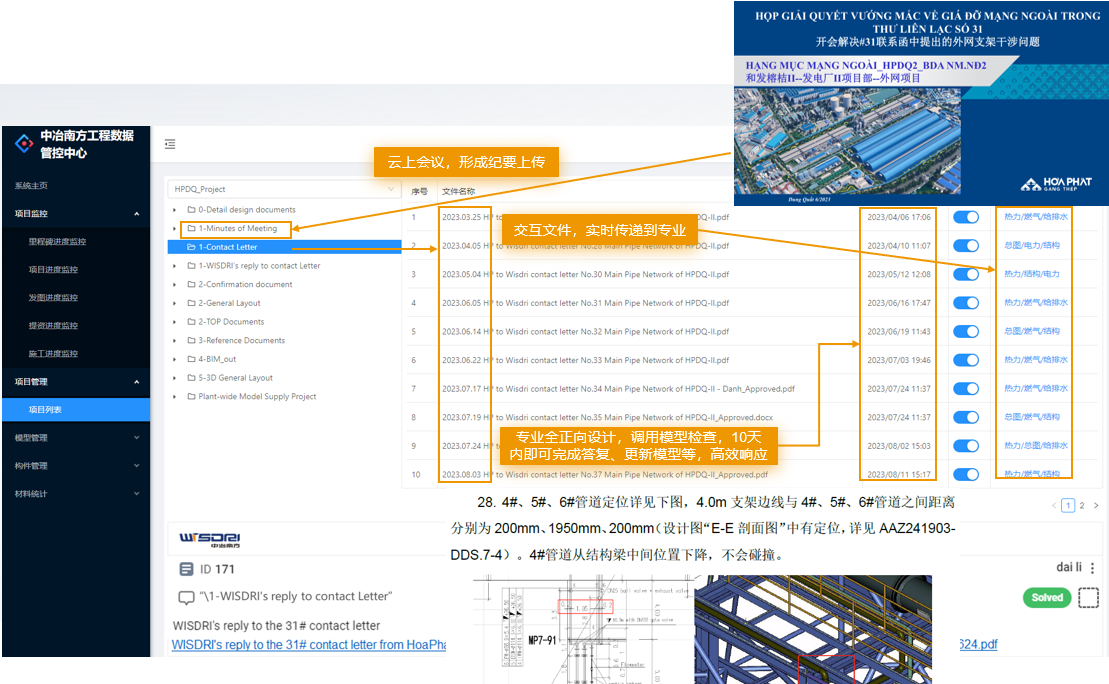Screen dimensions: 1109x684
Task: Toggle the switch for contact letter No.32 row
Action: pyautogui.click(x=965, y=332)
